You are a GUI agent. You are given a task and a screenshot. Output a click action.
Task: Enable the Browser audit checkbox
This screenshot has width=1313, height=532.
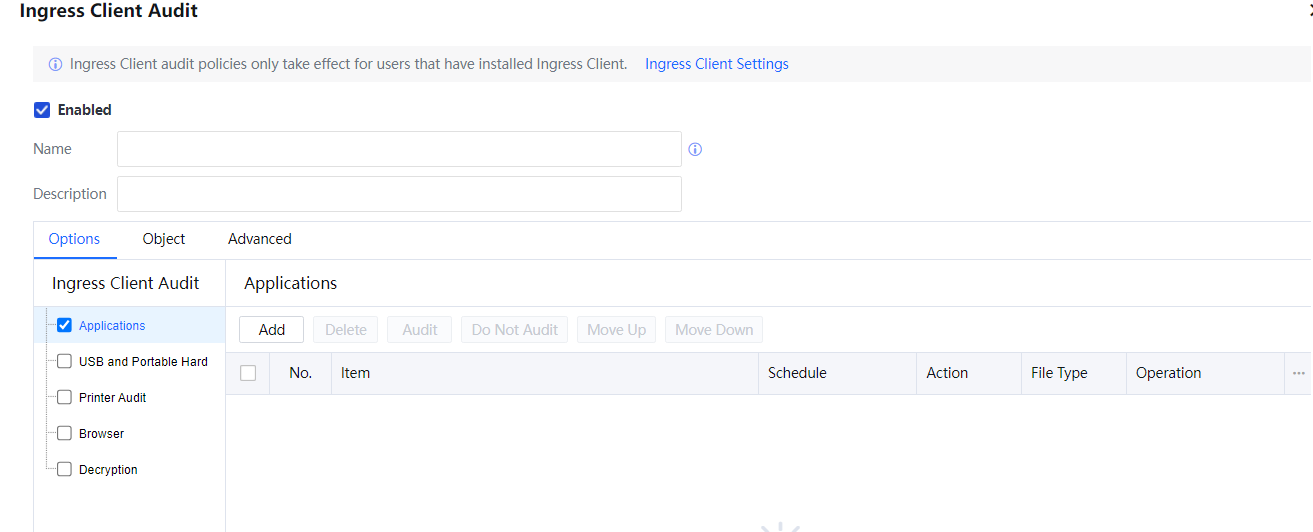65,433
